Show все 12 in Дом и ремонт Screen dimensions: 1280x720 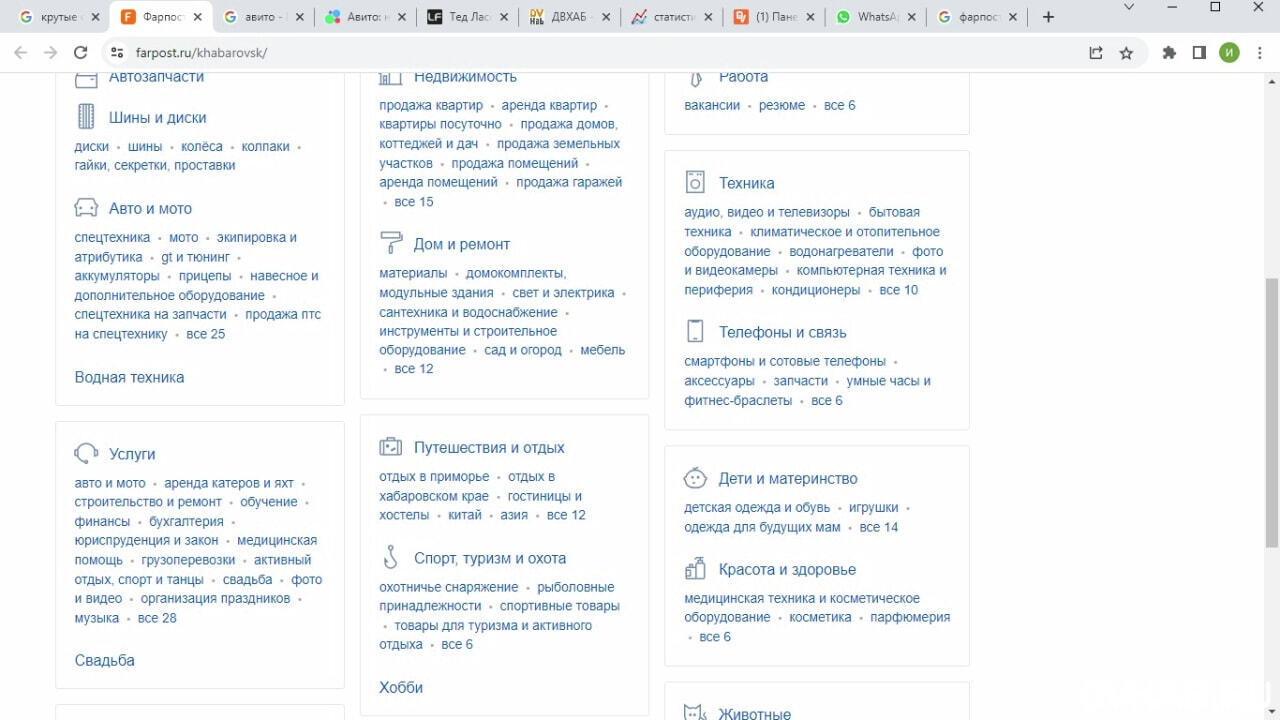(414, 369)
